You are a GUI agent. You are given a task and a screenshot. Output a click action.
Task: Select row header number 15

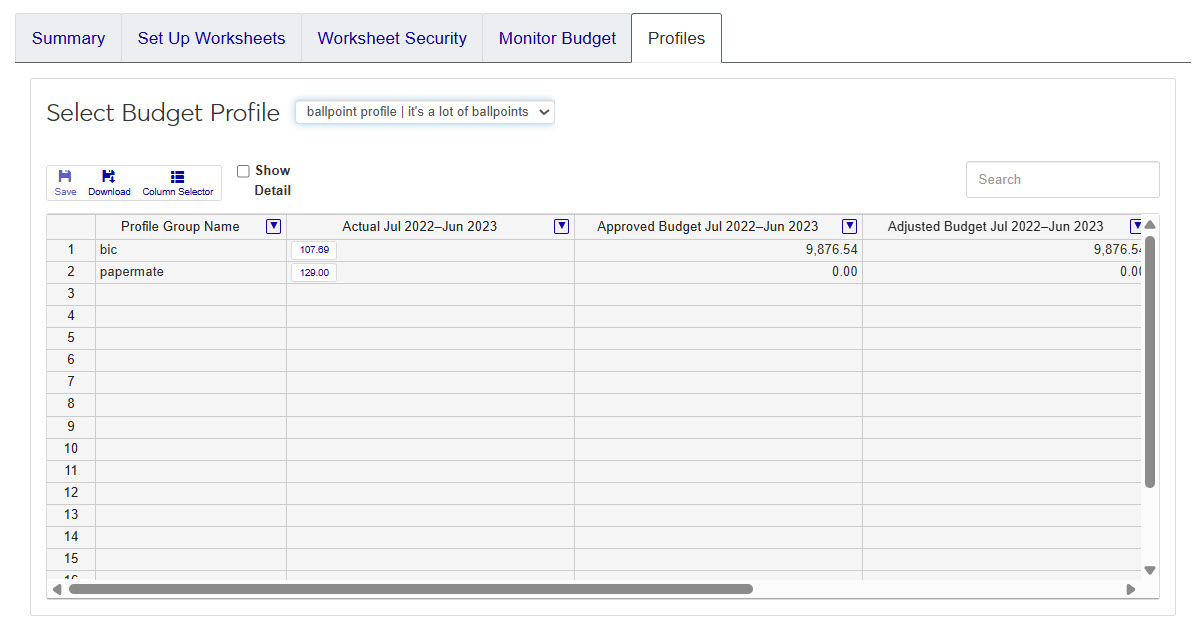coord(71,558)
